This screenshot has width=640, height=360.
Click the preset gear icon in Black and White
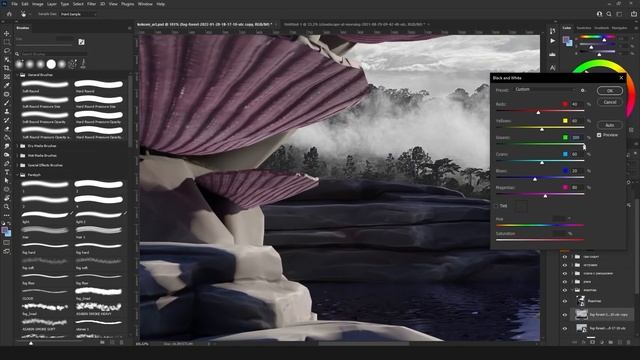[x=582, y=90]
